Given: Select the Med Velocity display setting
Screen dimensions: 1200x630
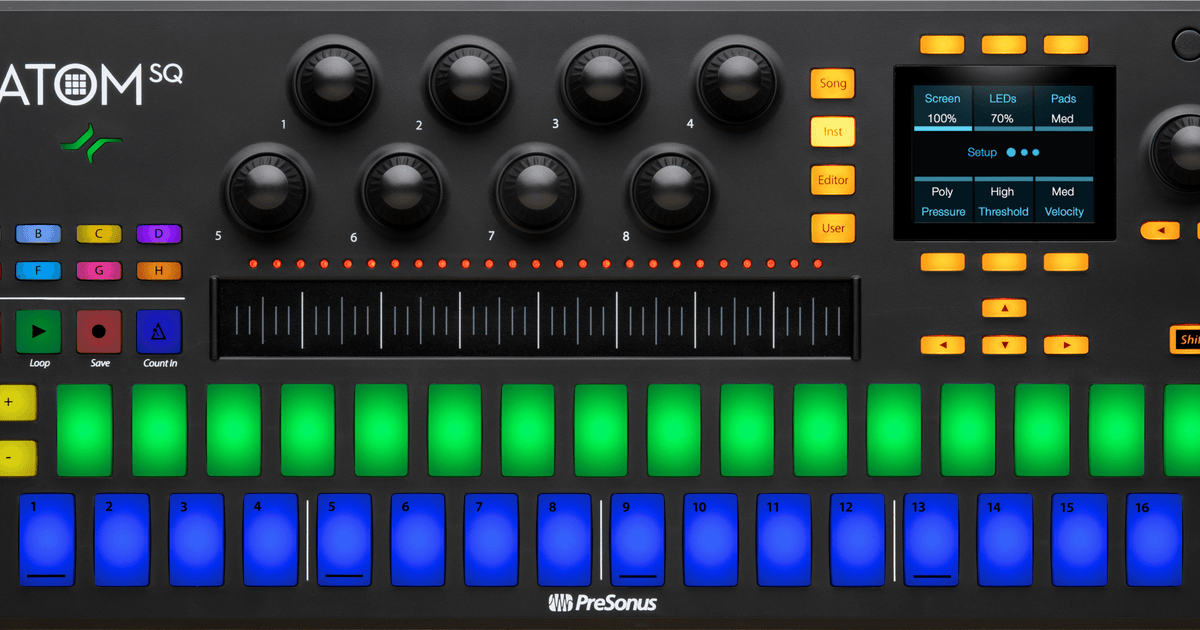Looking at the screenshot, I should point(1063,201).
